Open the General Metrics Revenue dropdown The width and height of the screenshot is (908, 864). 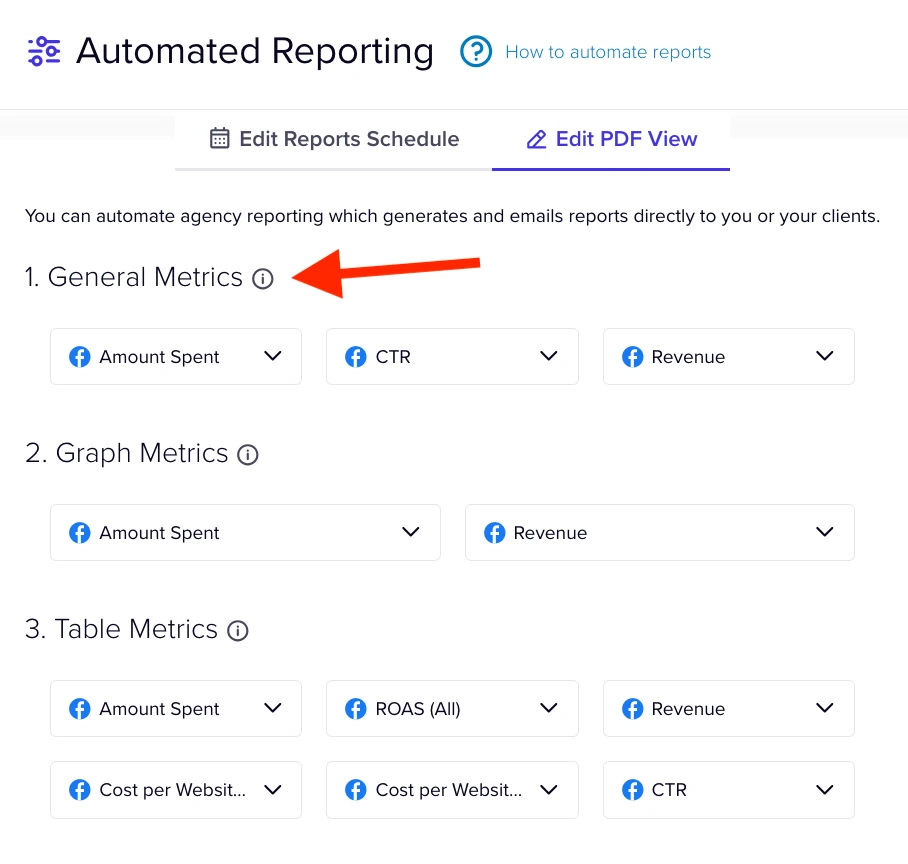(x=728, y=357)
